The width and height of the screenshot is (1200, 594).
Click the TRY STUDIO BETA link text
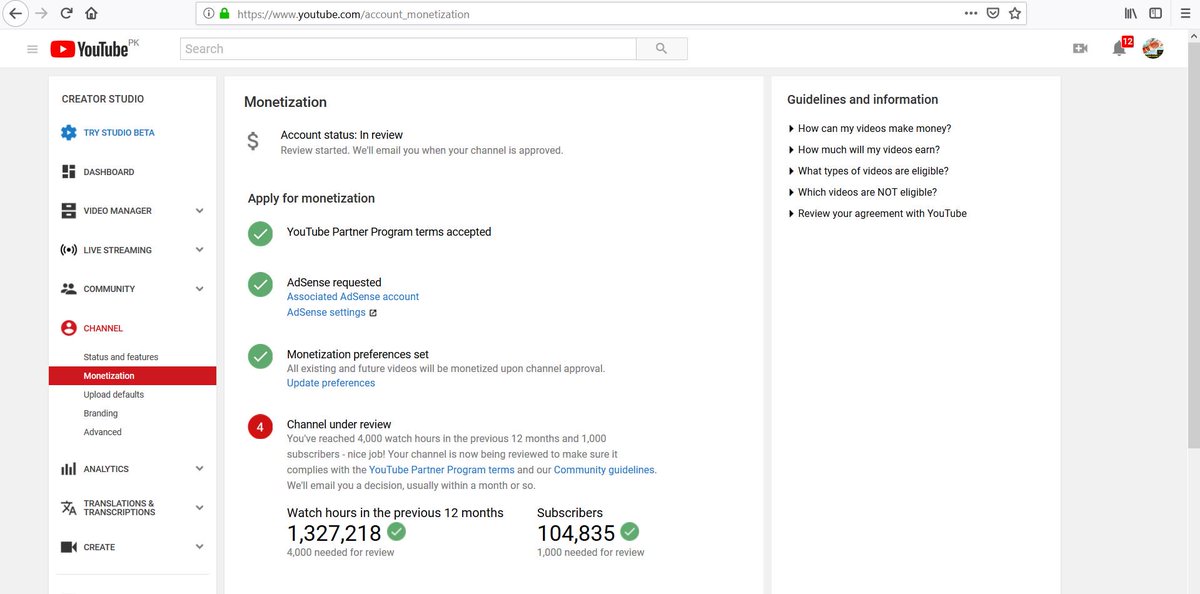pyautogui.click(x=119, y=132)
